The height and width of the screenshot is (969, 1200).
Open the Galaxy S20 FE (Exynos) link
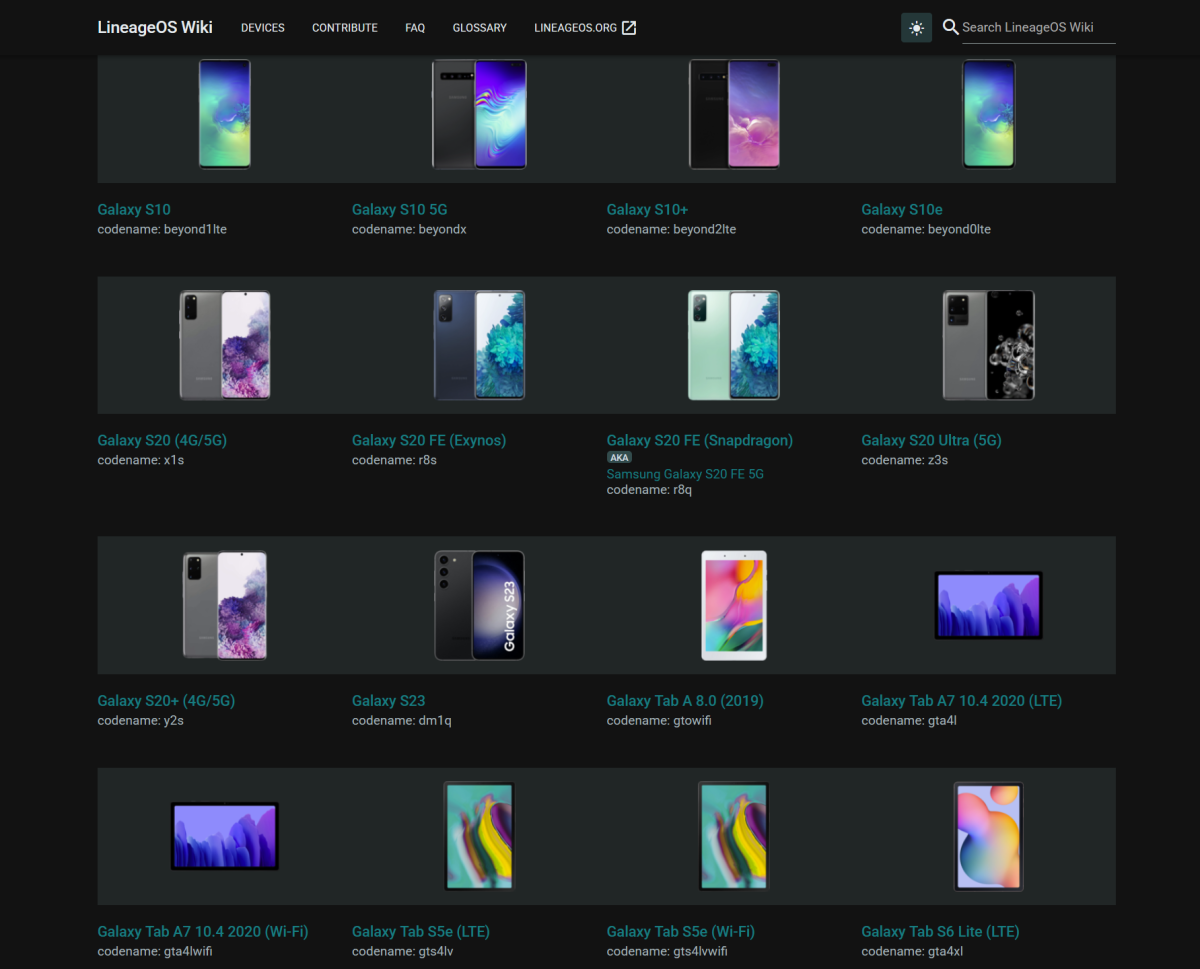click(429, 440)
